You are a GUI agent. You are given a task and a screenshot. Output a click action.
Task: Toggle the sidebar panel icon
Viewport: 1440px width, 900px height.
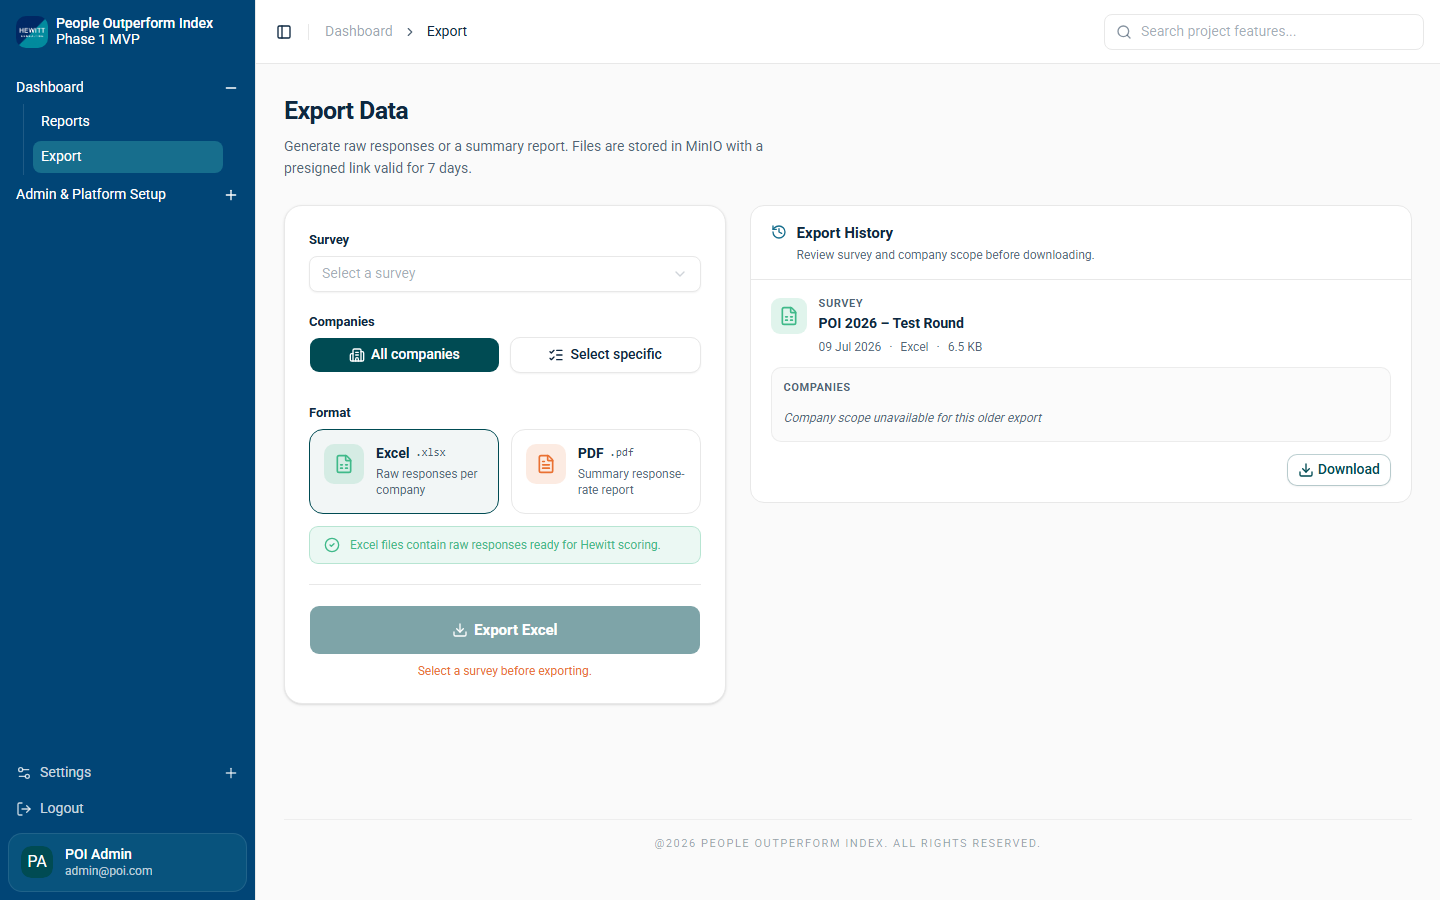284,32
